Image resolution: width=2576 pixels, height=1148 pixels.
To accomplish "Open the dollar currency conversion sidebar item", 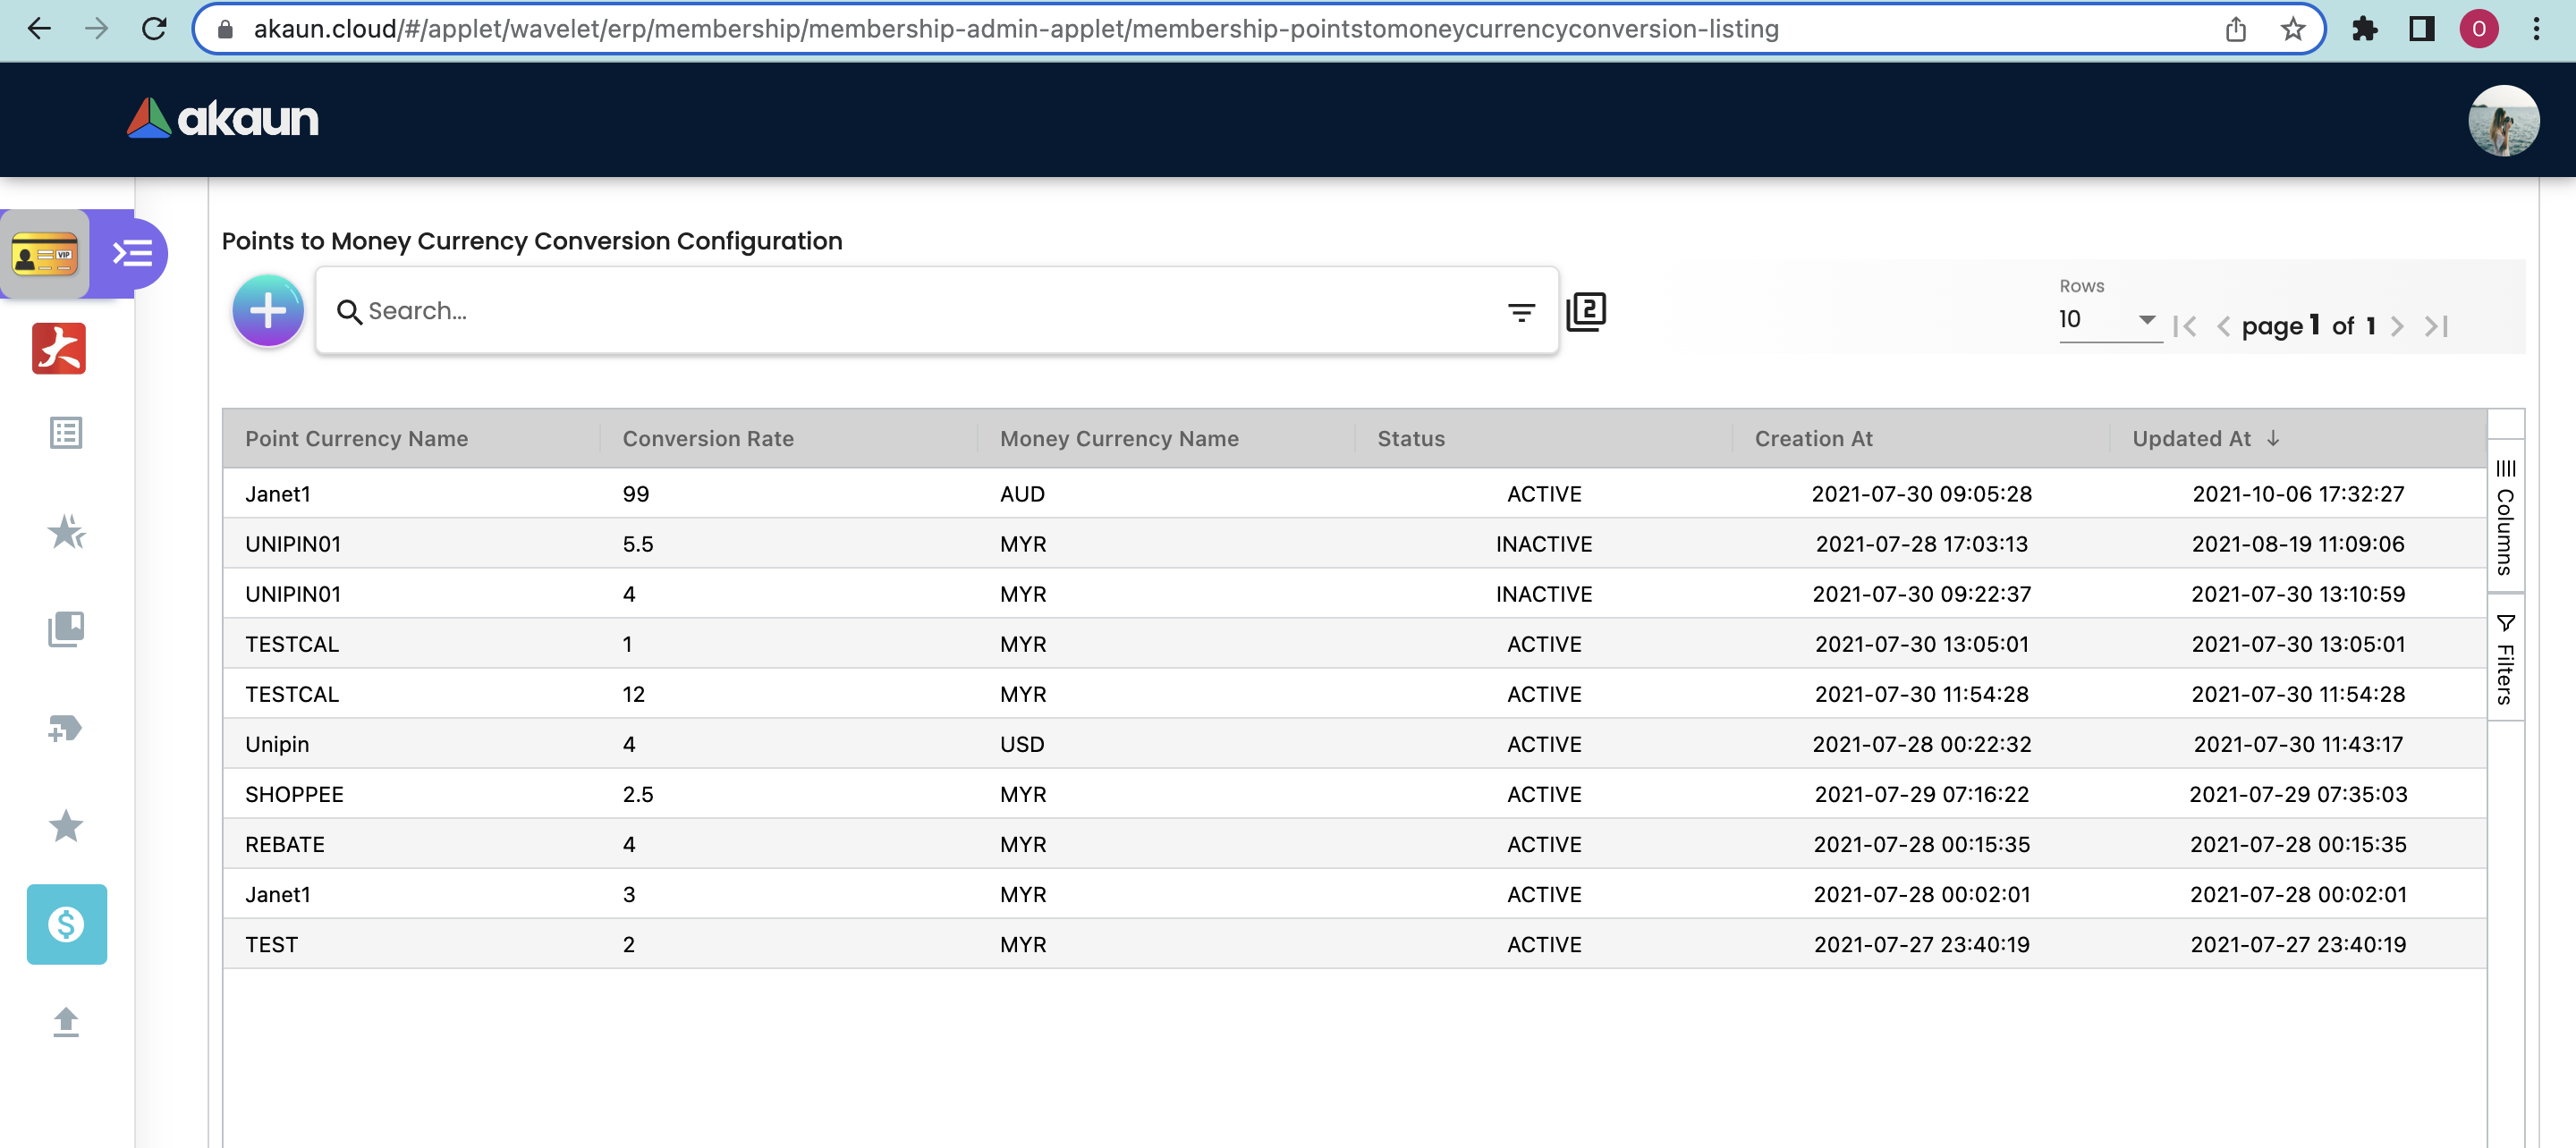I will [66, 924].
